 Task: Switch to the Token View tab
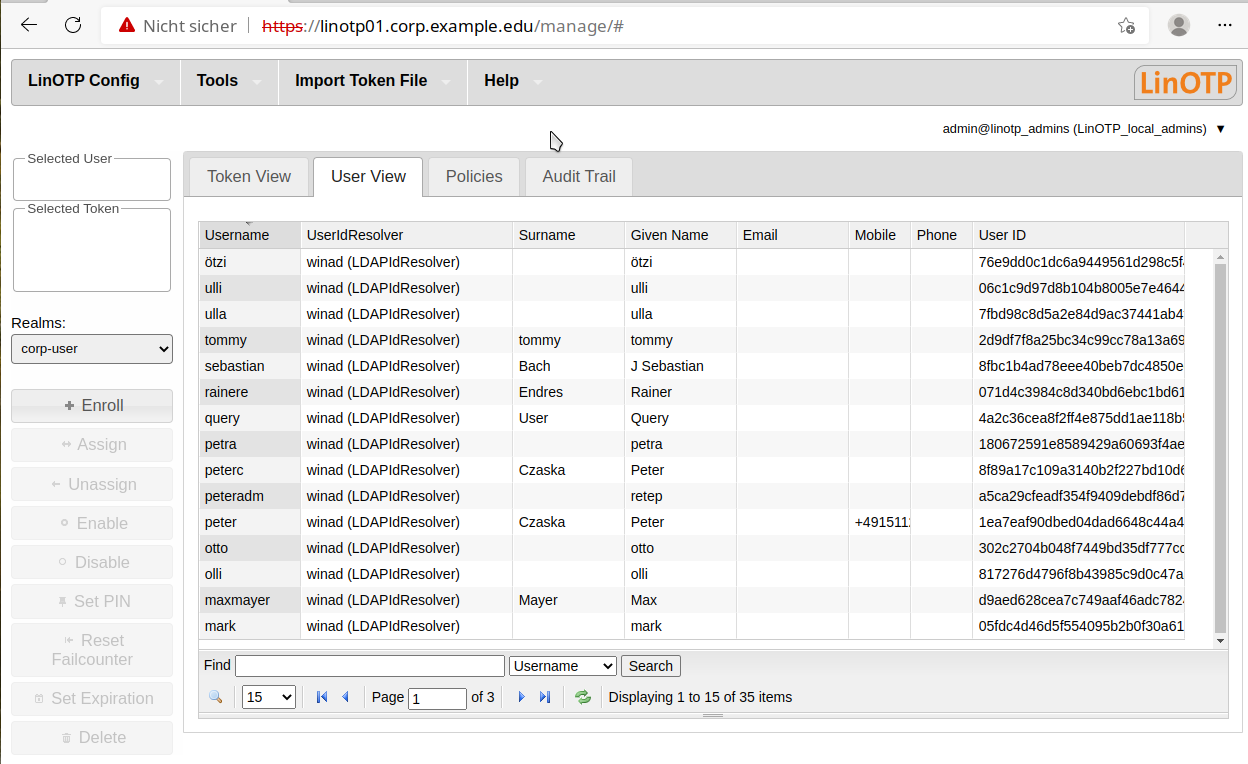[x=248, y=176]
